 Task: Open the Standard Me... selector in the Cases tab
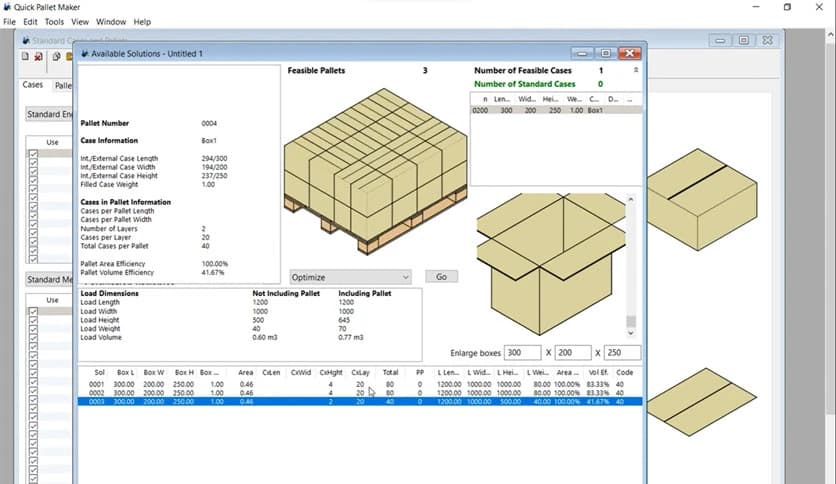point(49,279)
